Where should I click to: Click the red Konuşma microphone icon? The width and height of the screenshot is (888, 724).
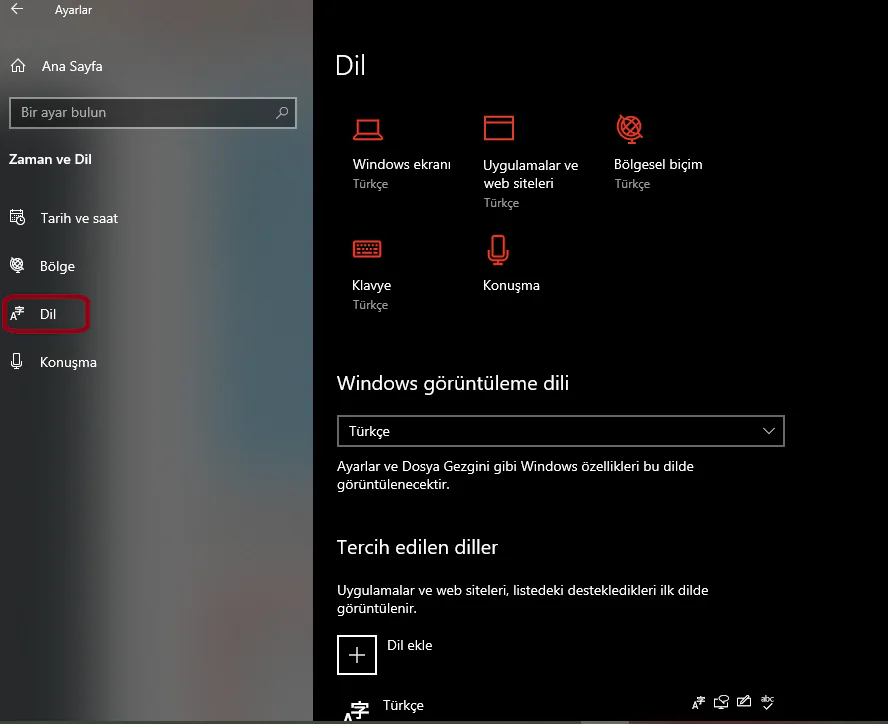[x=497, y=249]
